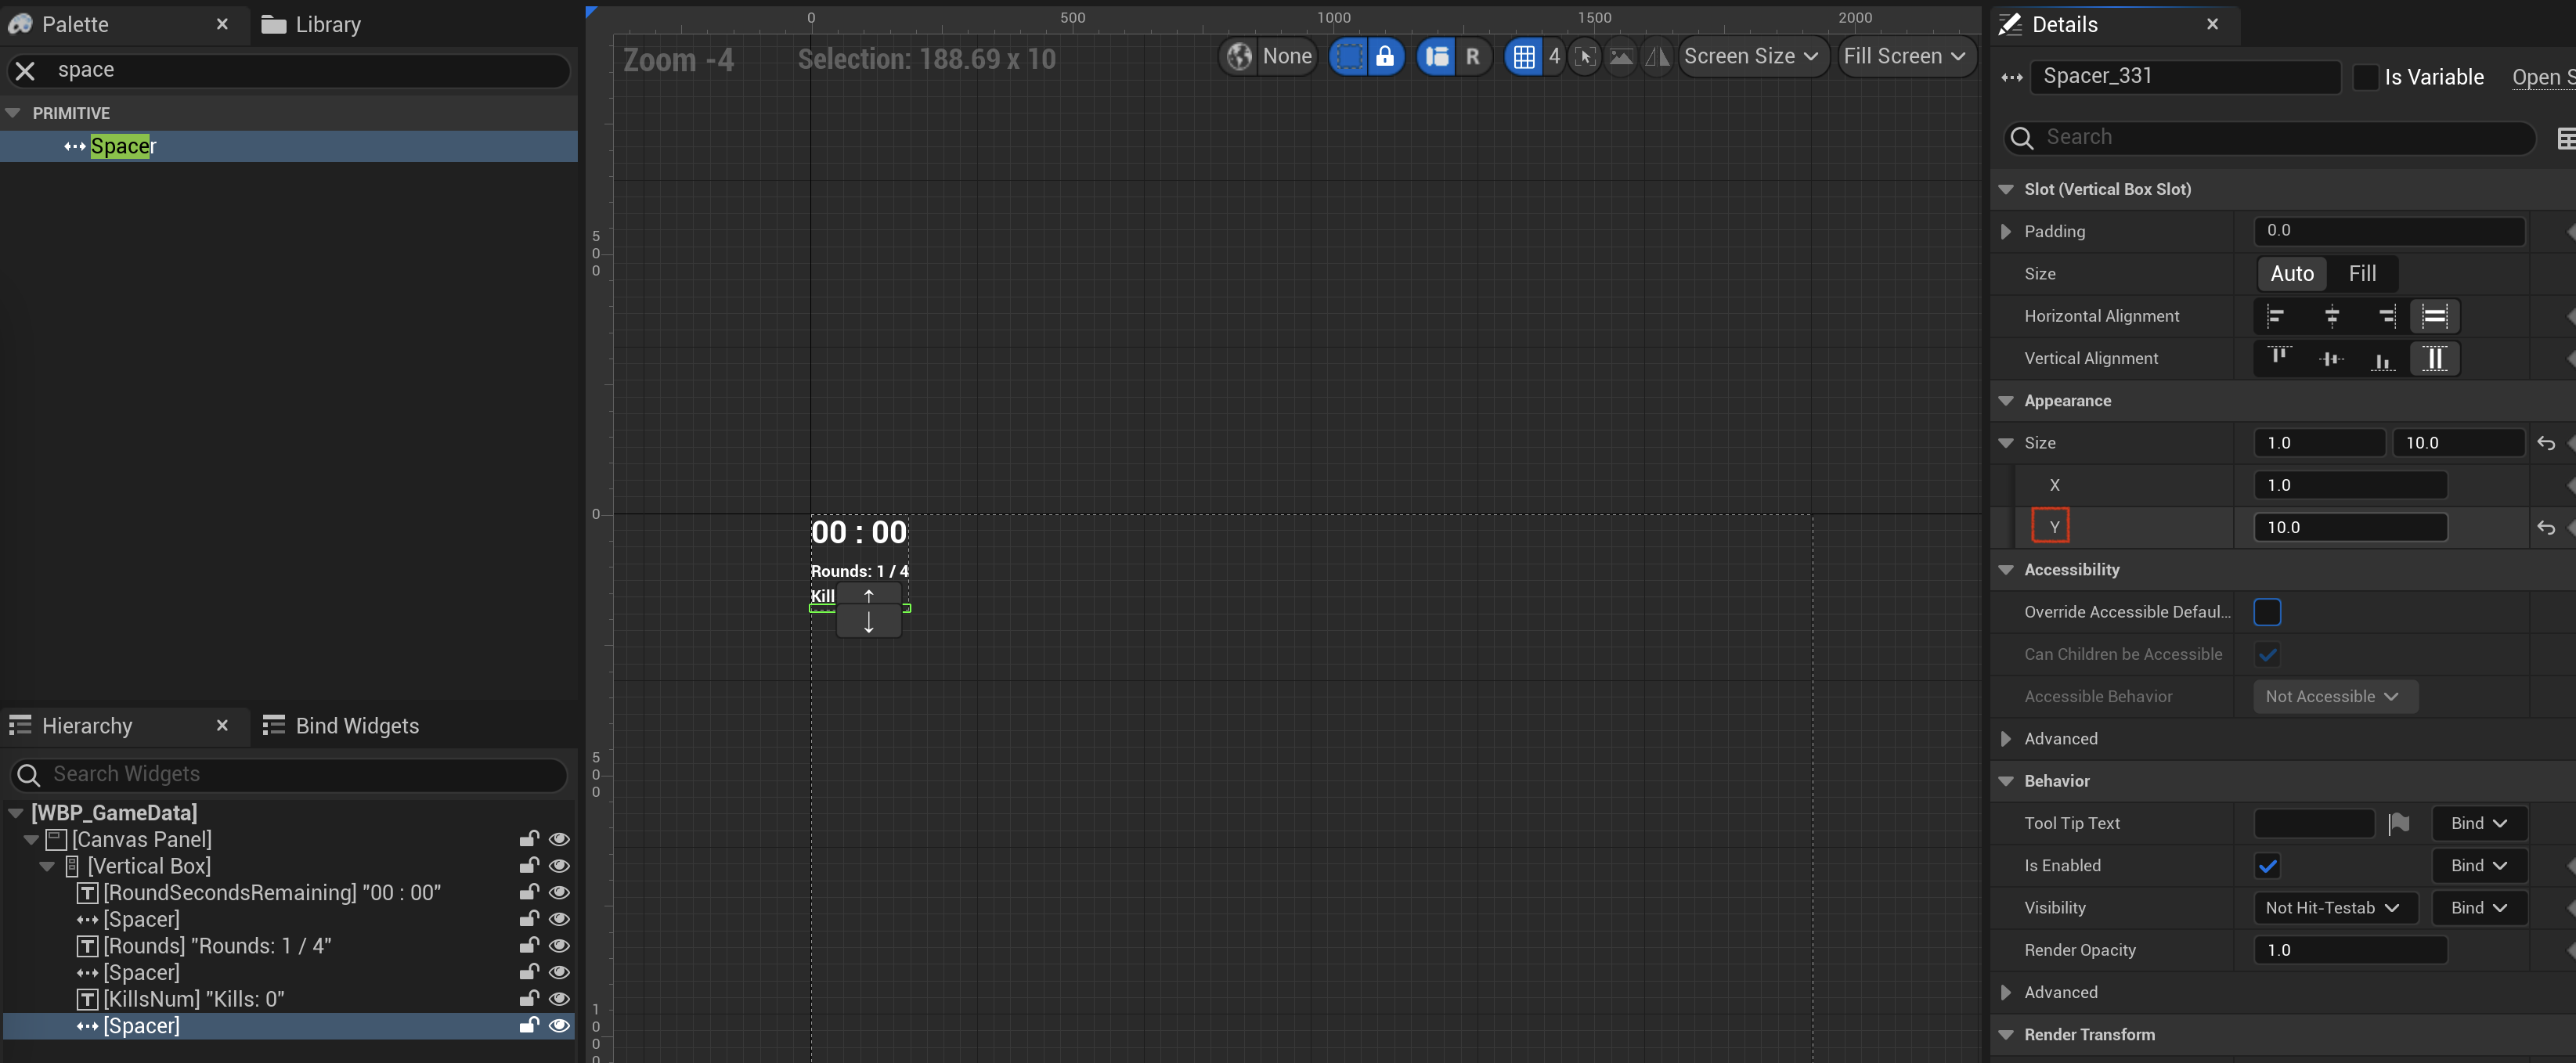This screenshot has width=2576, height=1063.
Task: Close the Details tab
Action: [x=2212, y=24]
